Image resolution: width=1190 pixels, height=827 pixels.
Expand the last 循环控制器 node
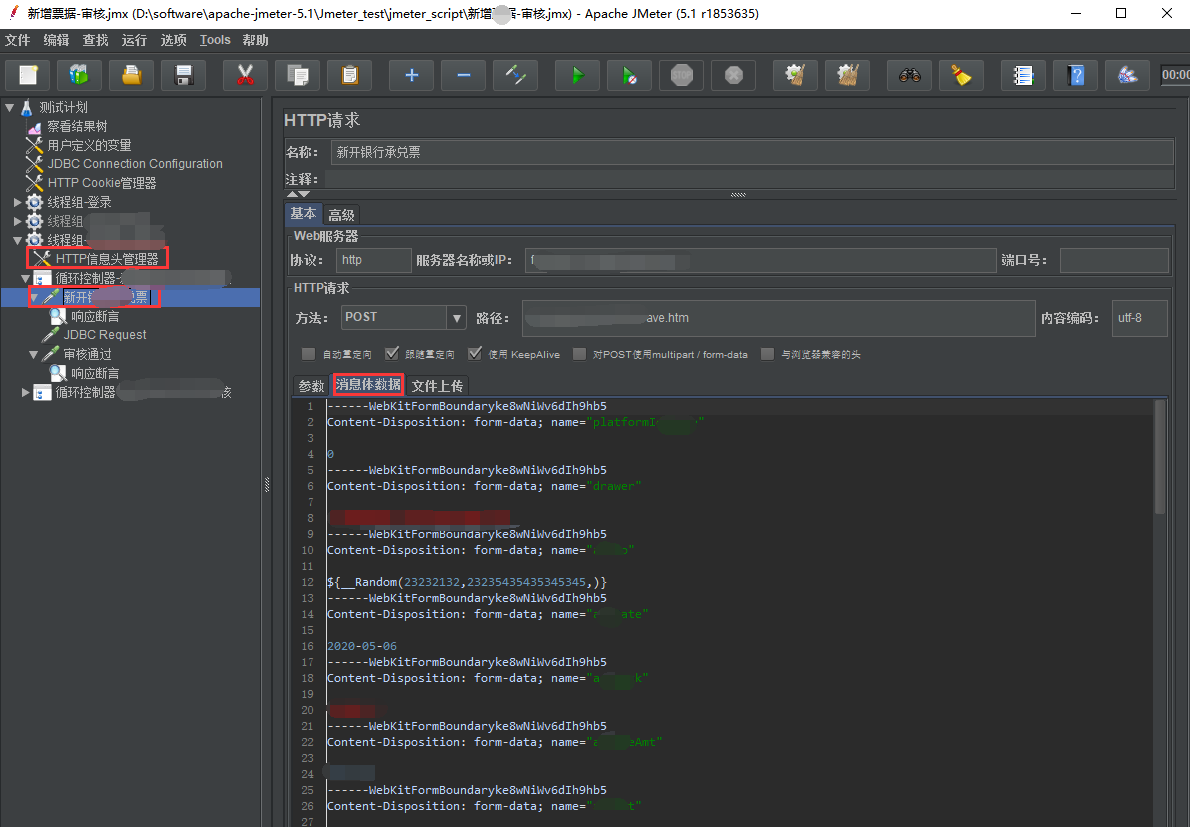pos(25,392)
